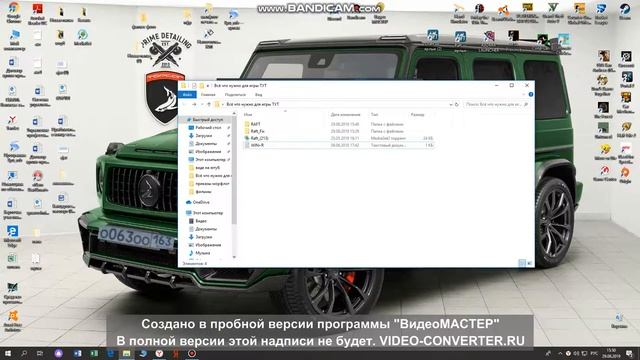Open the purple assistant taskbar icon

point(58,353)
